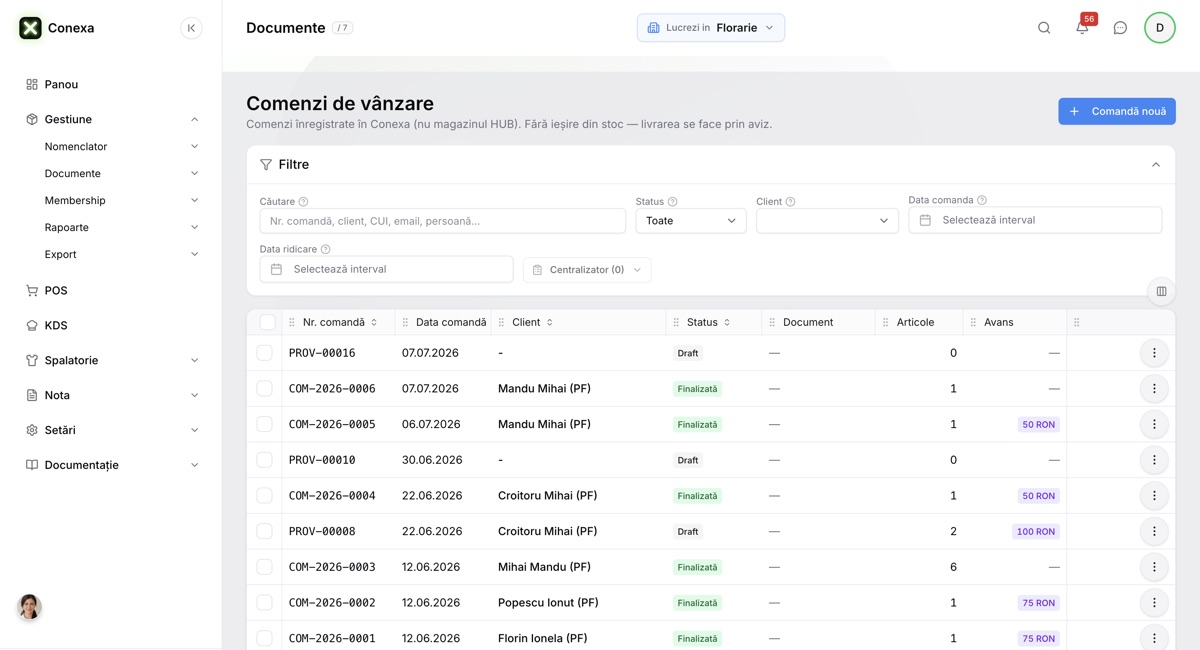
Task: Click help icon next to Căutare
Action: (x=304, y=202)
